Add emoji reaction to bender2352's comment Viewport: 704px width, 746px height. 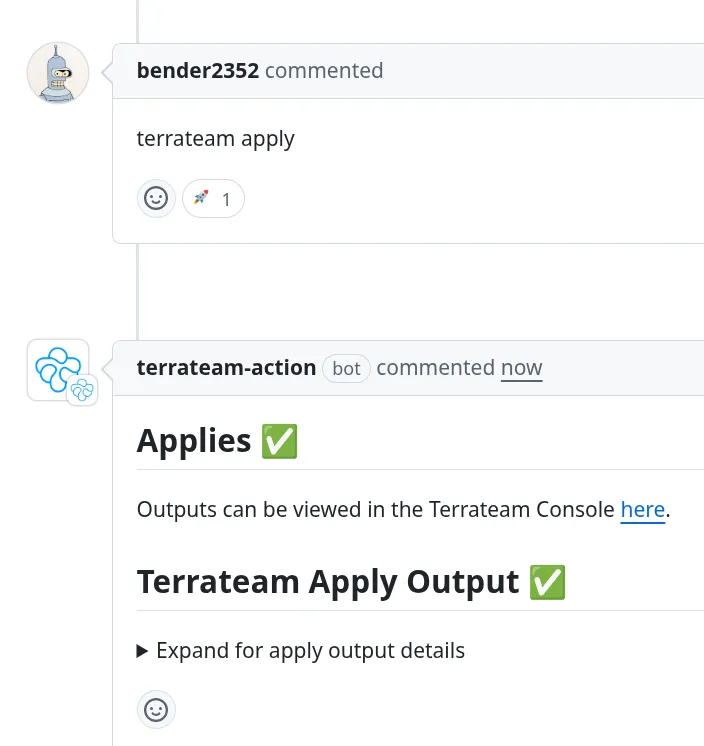click(x=156, y=199)
